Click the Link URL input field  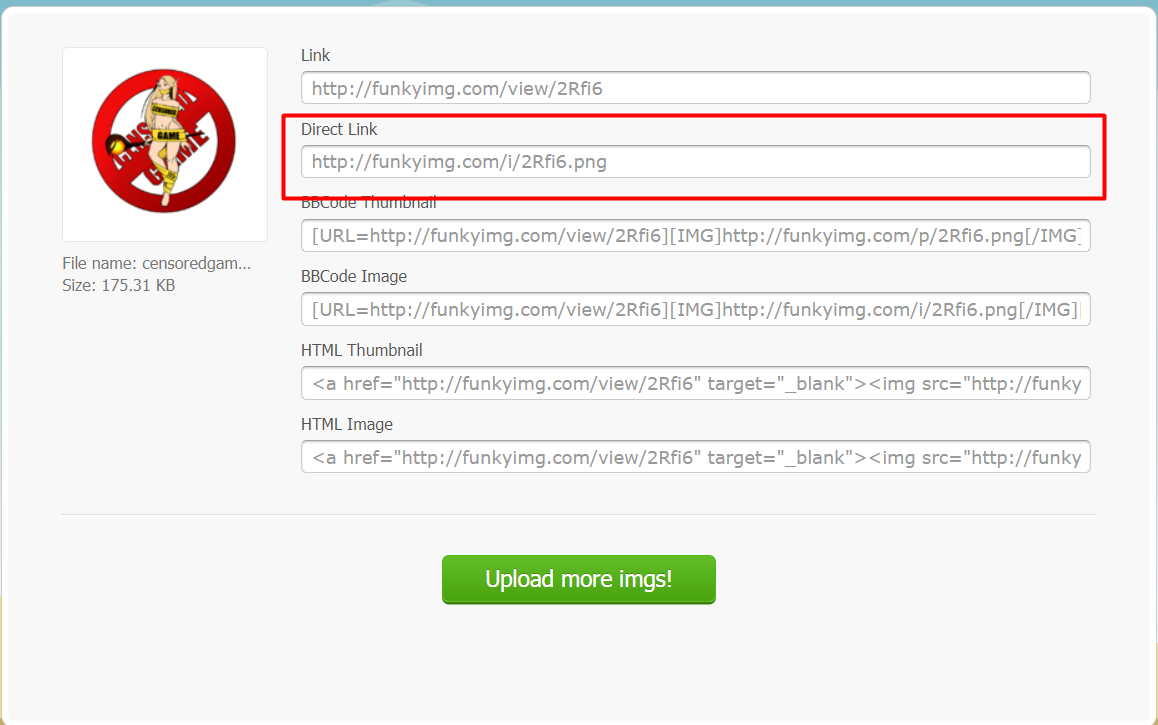click(695, 88)
